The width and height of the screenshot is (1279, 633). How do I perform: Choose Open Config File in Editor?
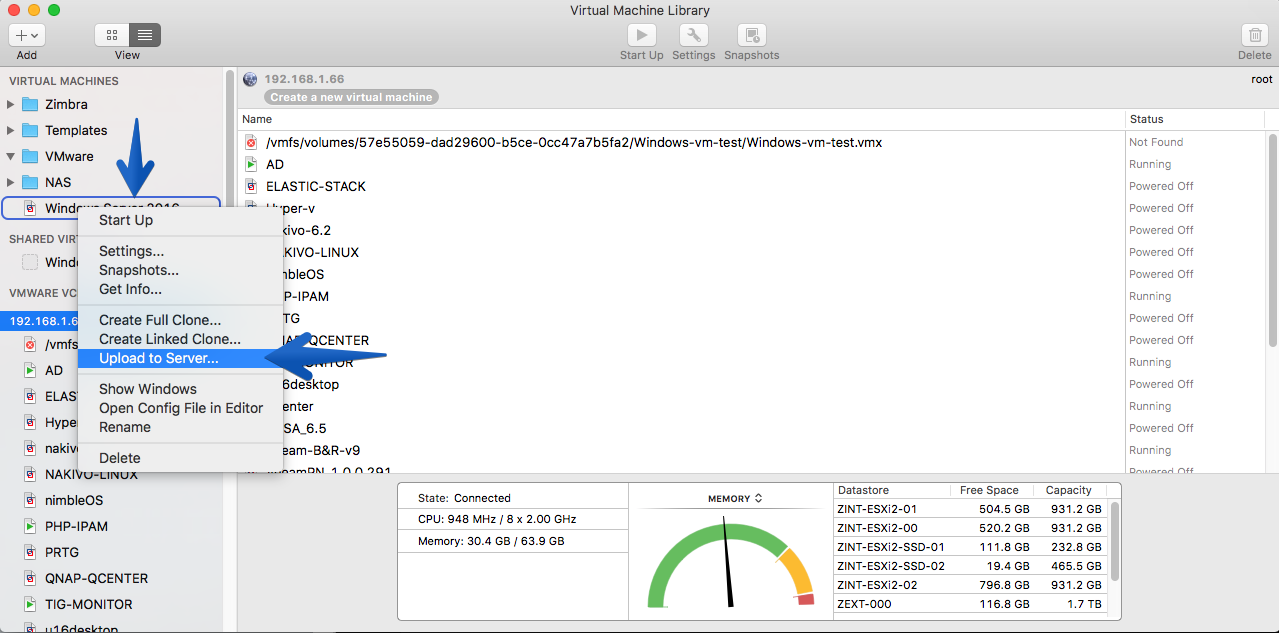pyautogui.click(x=180, y=408)
